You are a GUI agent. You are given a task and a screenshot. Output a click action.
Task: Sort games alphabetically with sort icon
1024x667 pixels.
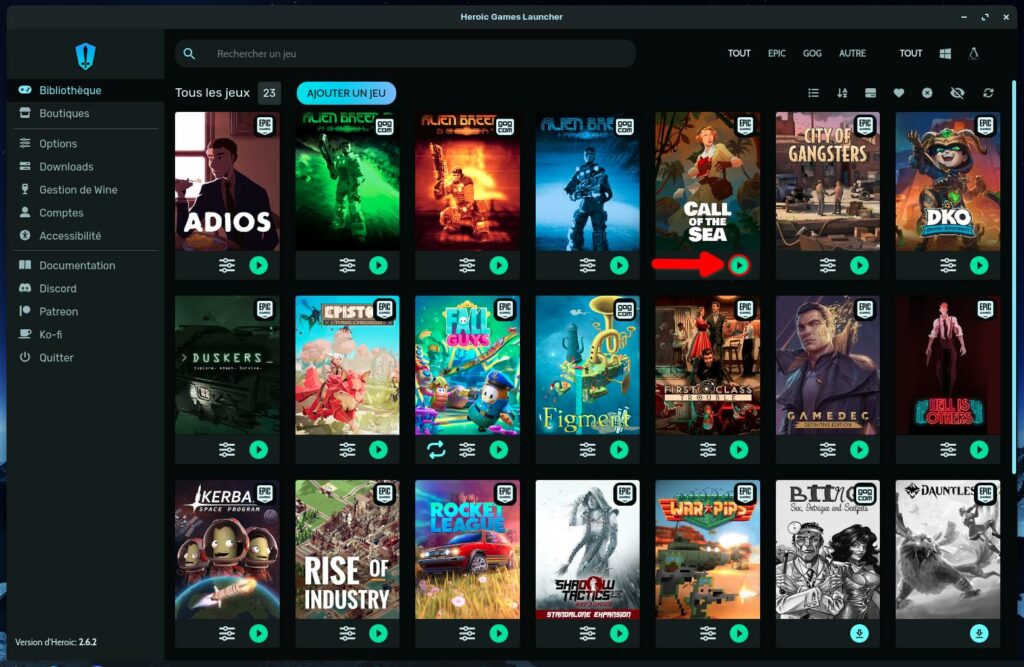[x=842, y=93]
